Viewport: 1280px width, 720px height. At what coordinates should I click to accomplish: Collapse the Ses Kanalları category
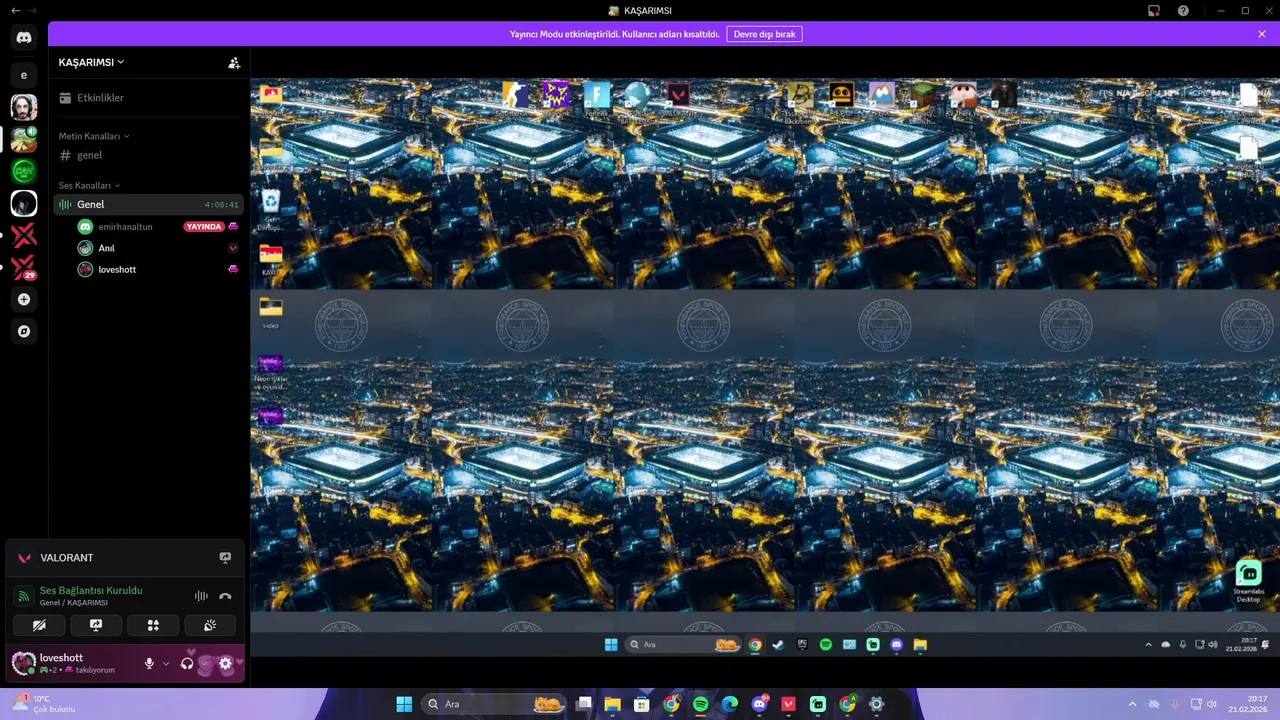pos(89,186)
